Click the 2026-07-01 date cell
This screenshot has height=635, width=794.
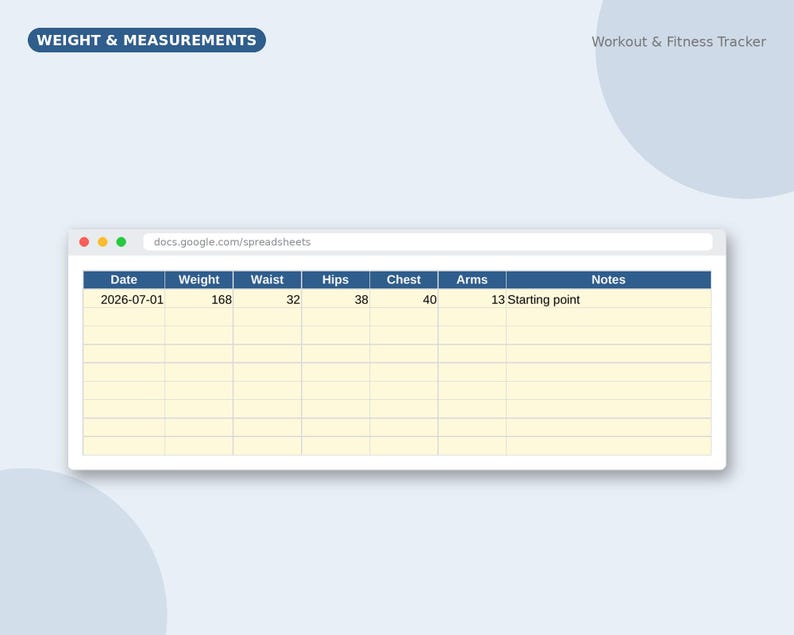click(x=124, y=299)
